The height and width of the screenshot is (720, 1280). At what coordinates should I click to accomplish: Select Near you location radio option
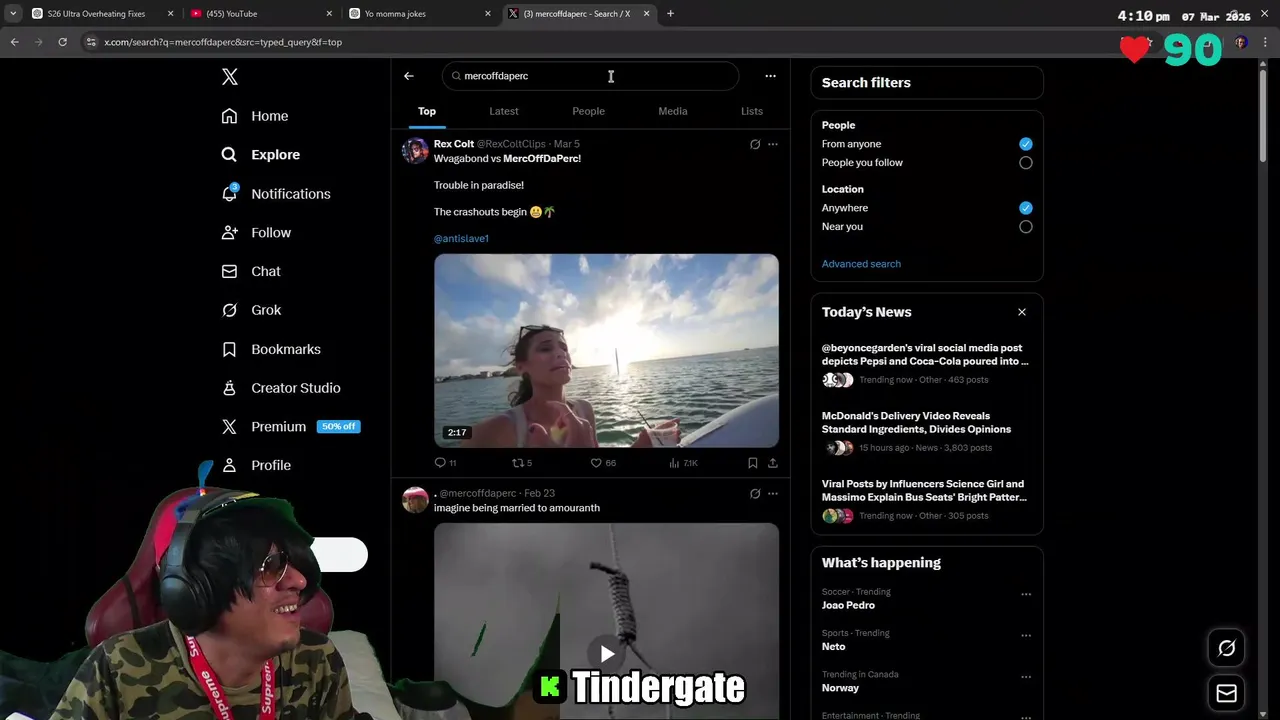pos(1026,227)
